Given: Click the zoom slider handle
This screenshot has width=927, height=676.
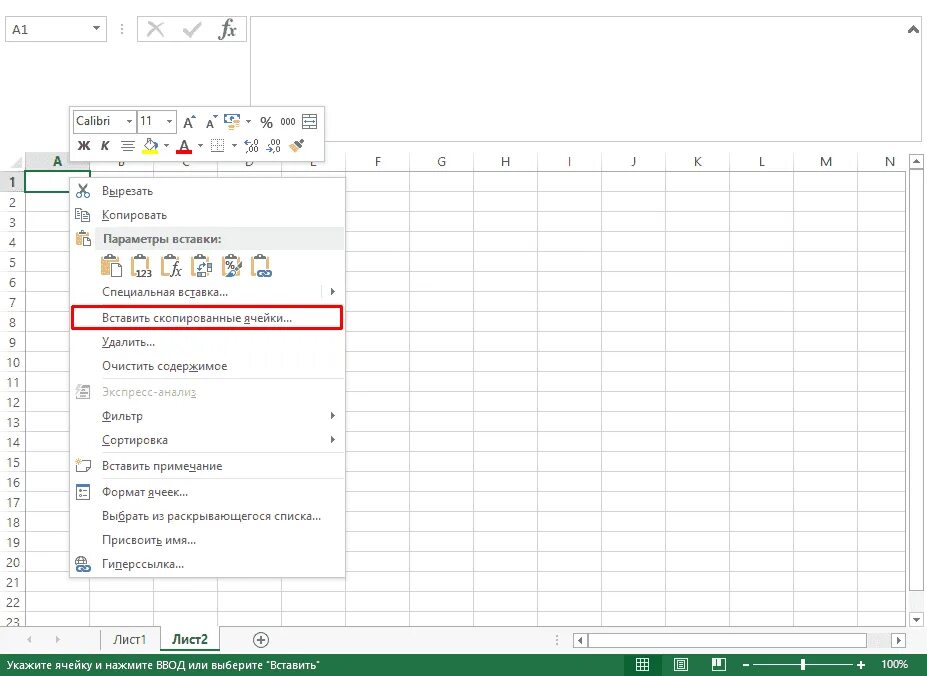Looking at the screenshot, I should click(x=803, y=665).
